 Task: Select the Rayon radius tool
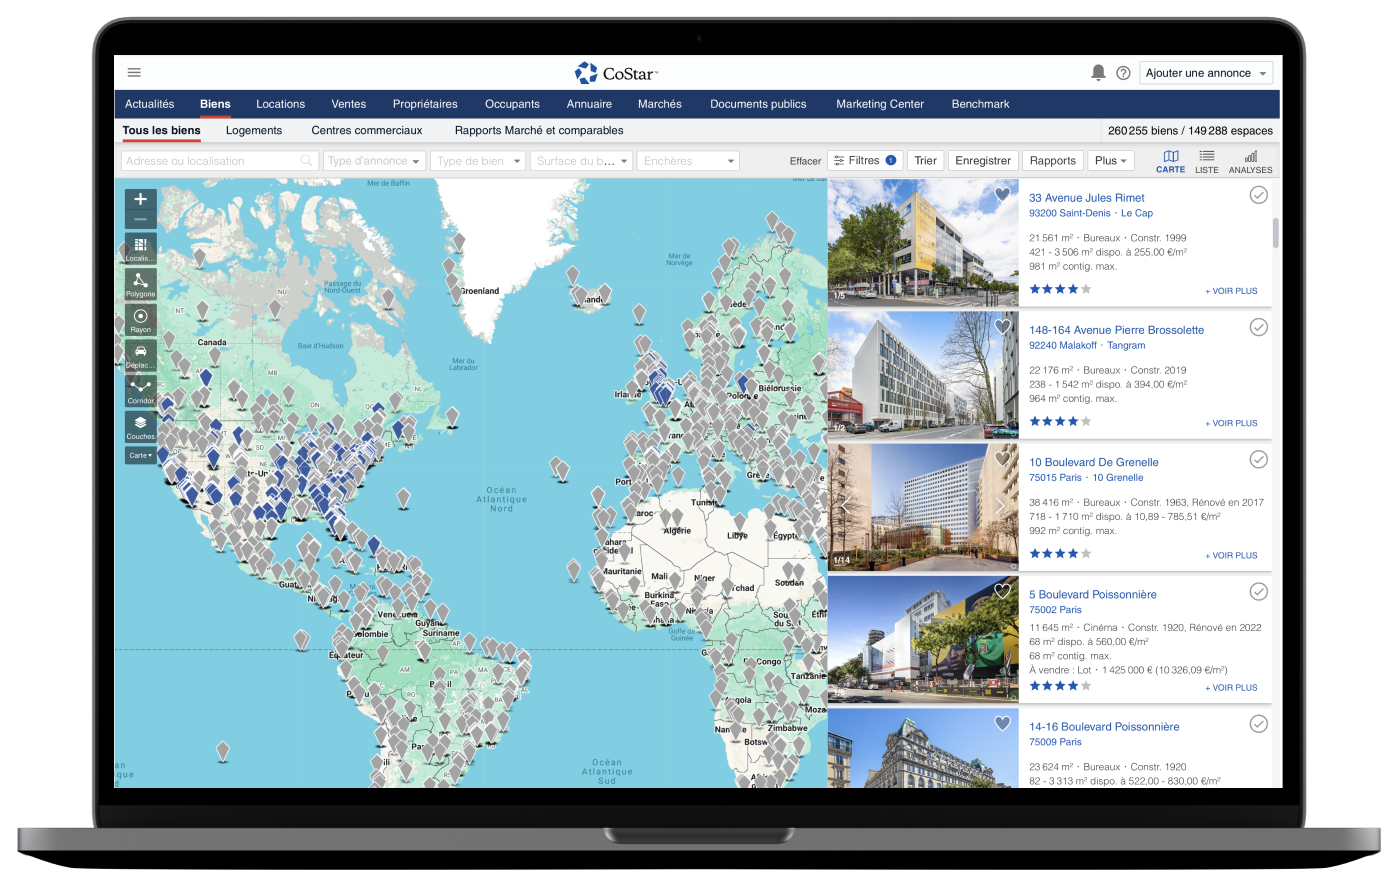140,319
